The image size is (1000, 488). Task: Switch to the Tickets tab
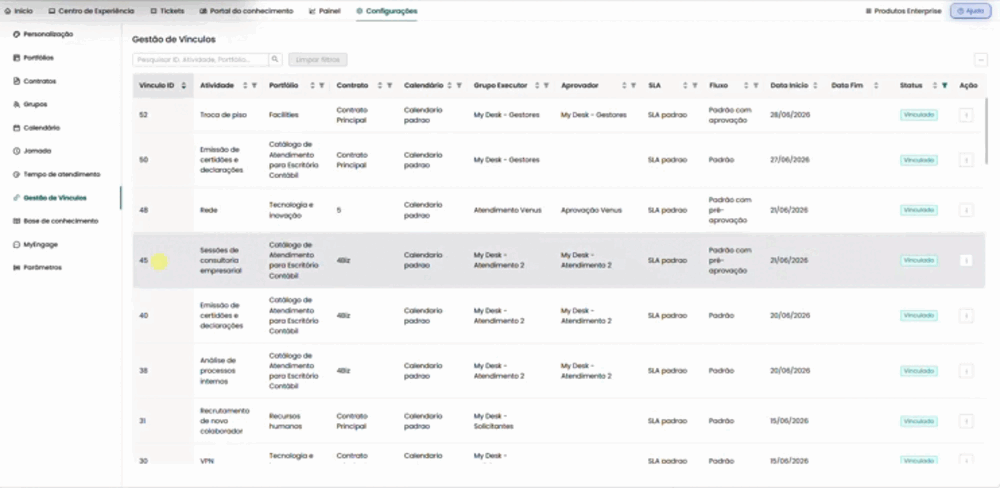point(167,11)
